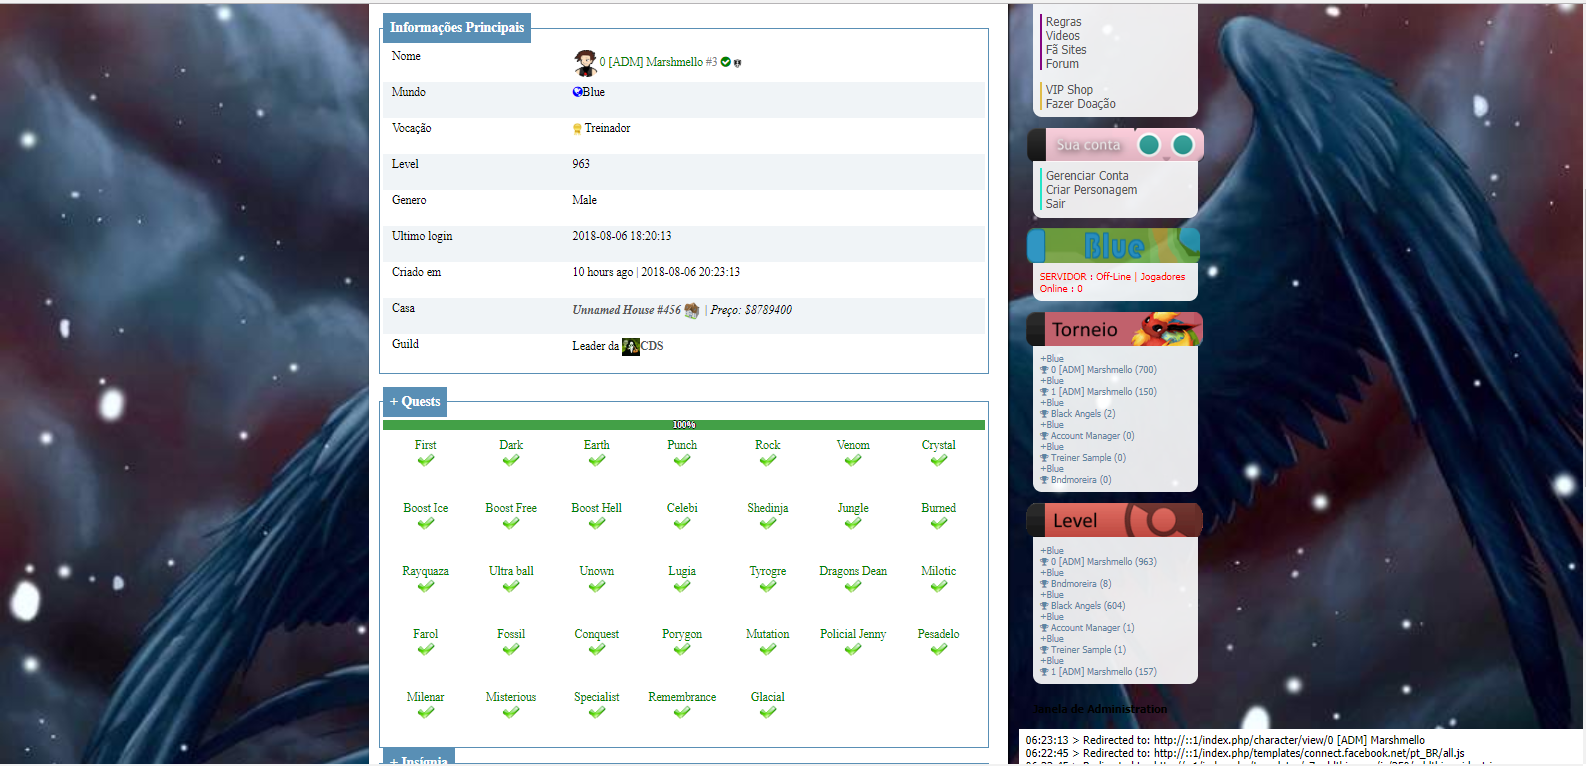Click the trophy icon beside Bndmoreira (8)
Screen dimensions: 1586x766
coord(1044,584)
